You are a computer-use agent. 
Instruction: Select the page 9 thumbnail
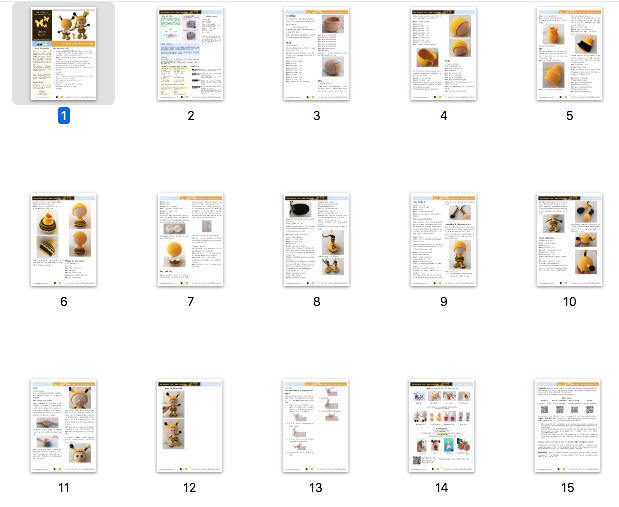443,240
